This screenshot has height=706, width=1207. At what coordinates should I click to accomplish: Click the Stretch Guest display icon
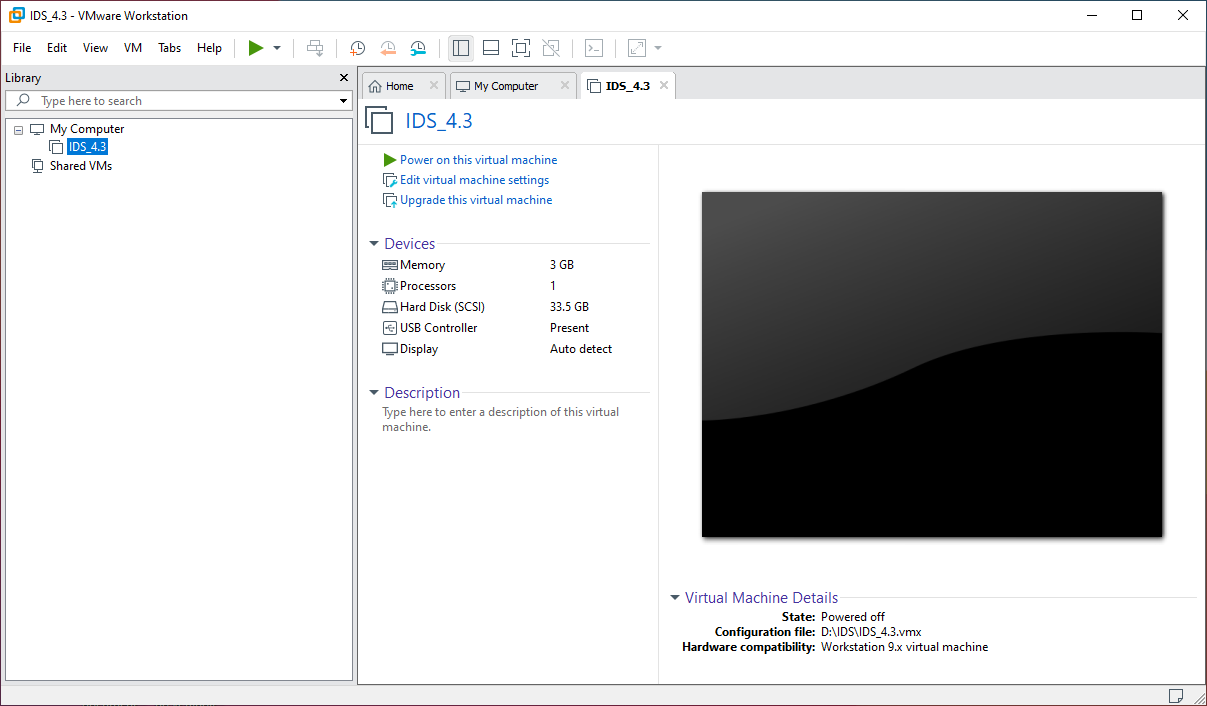pos(637,48)
